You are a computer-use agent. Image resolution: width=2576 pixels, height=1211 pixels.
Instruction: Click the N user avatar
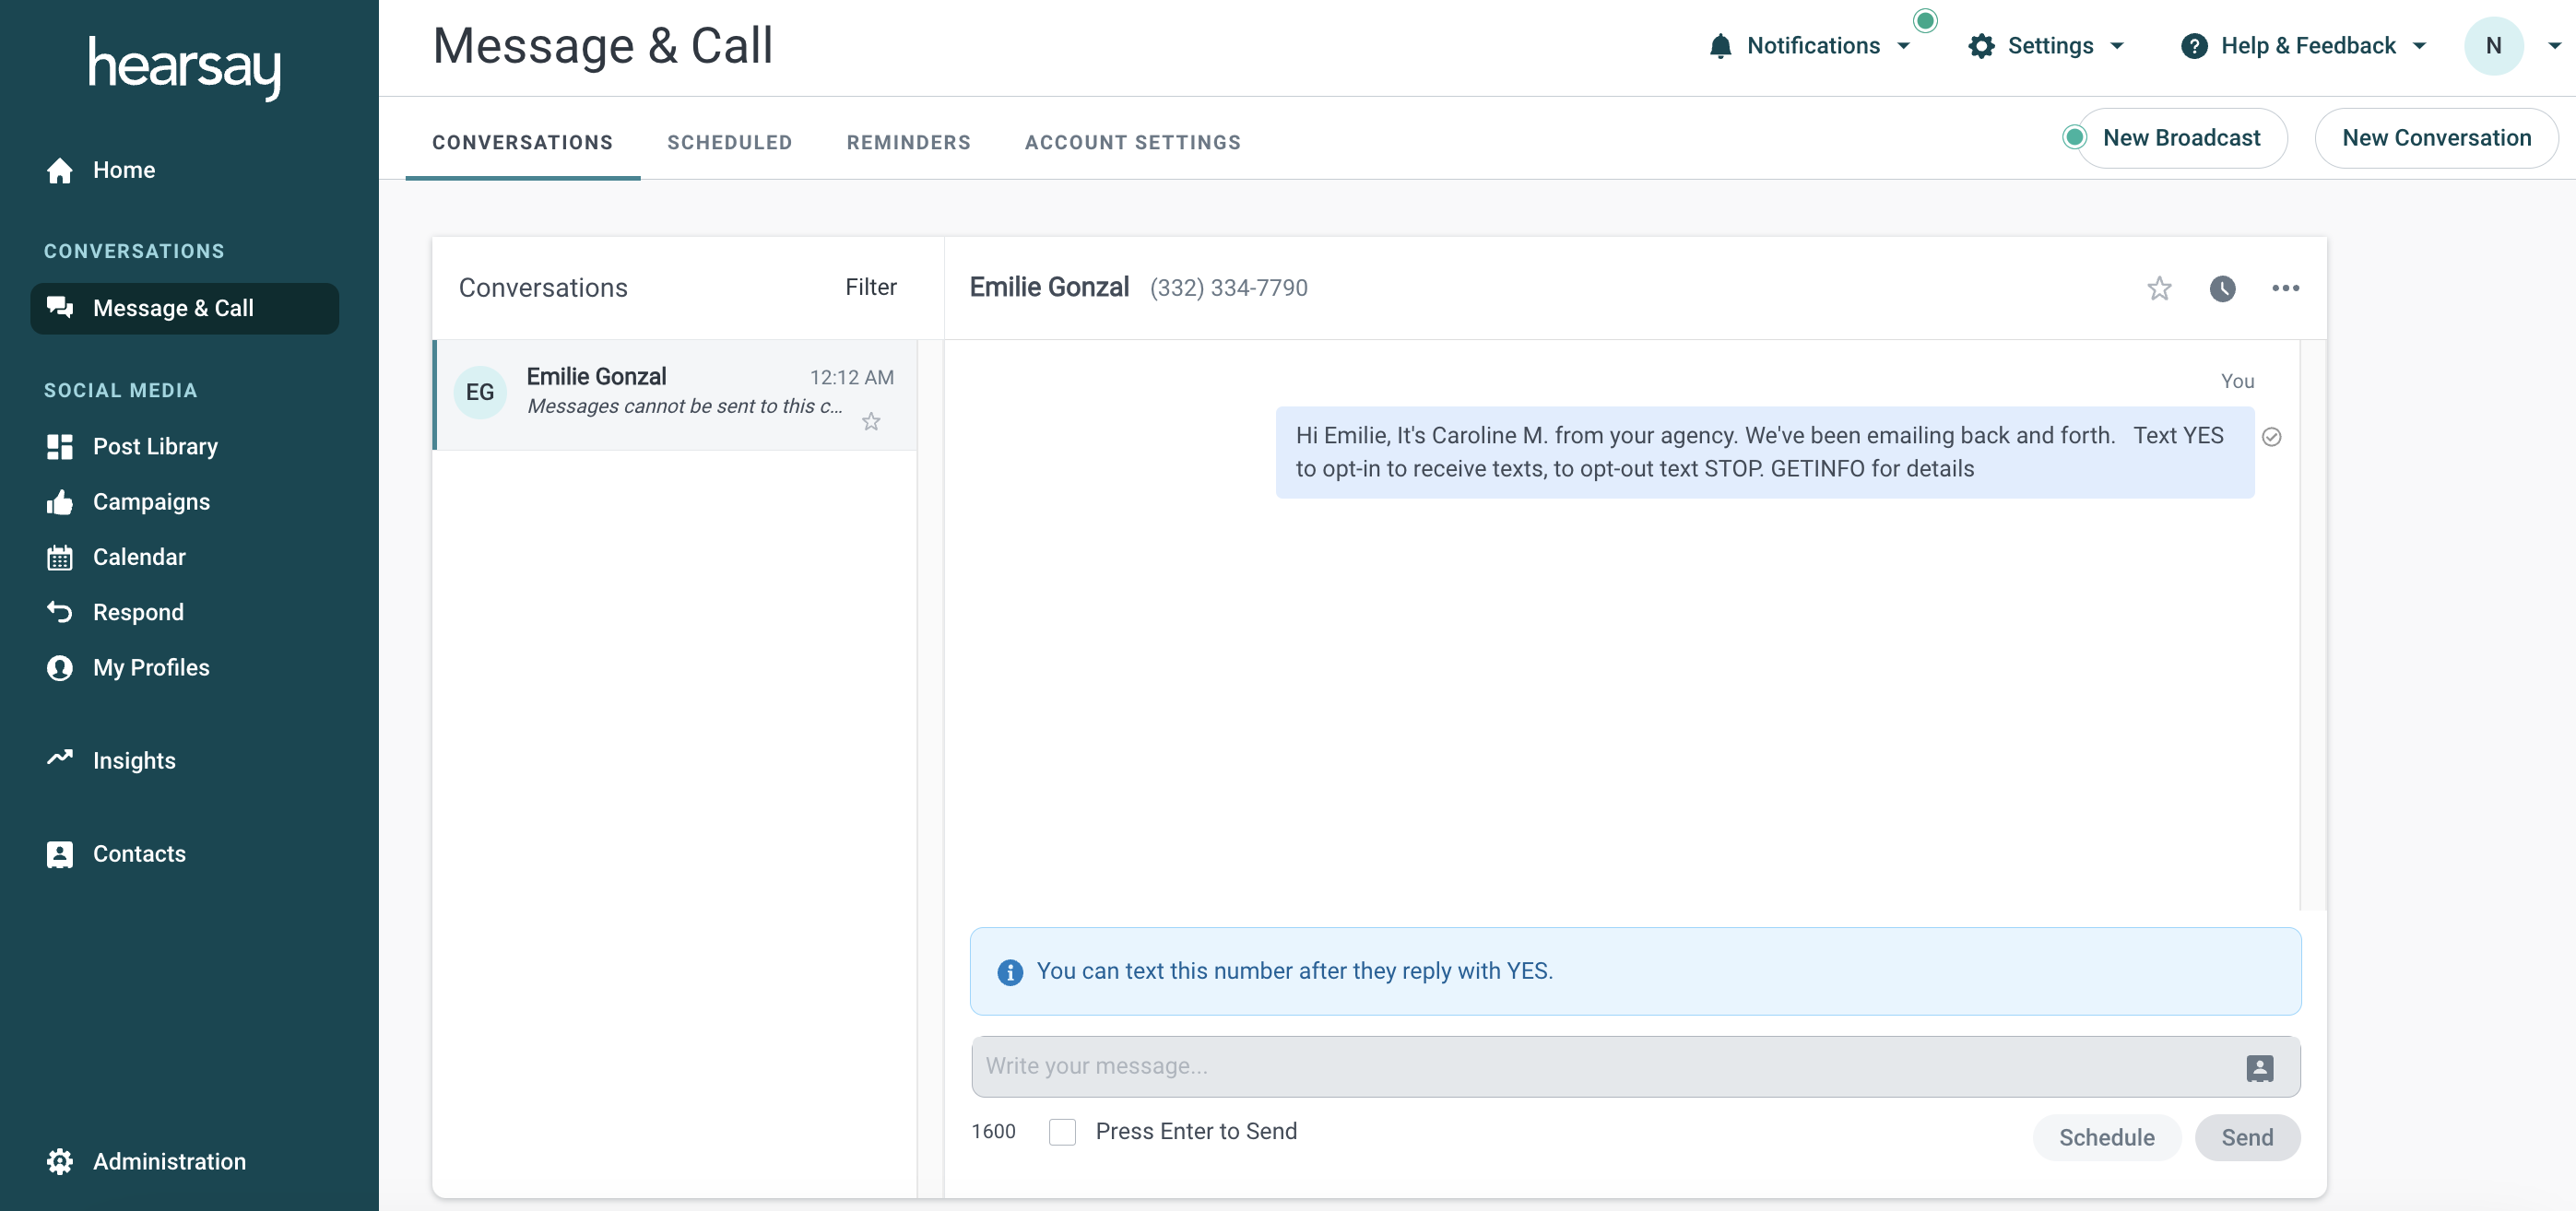coord(2494,46)
